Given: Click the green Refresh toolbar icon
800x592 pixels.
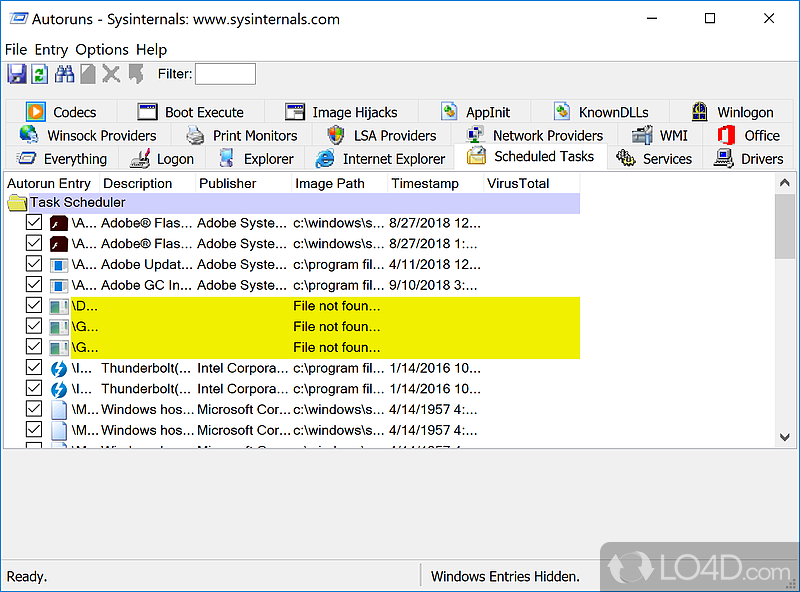Looking at the screenshot, I should pyautogui.click(x=40, y=74).
